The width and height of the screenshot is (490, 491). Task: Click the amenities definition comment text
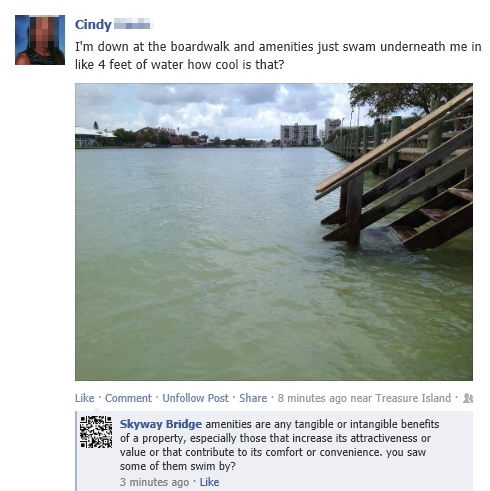279,445
